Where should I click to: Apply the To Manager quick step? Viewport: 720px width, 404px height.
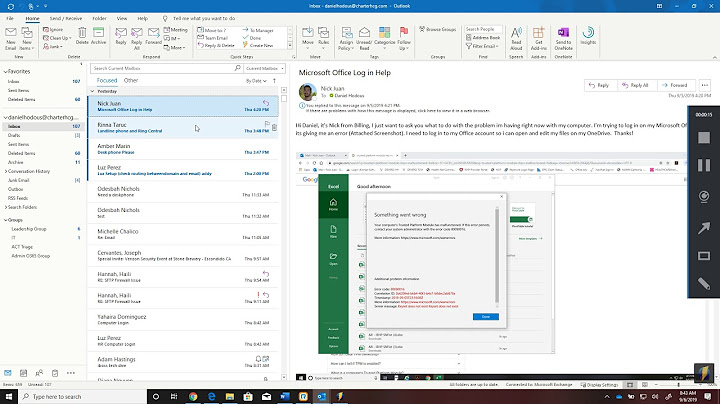tap(258, 30)
